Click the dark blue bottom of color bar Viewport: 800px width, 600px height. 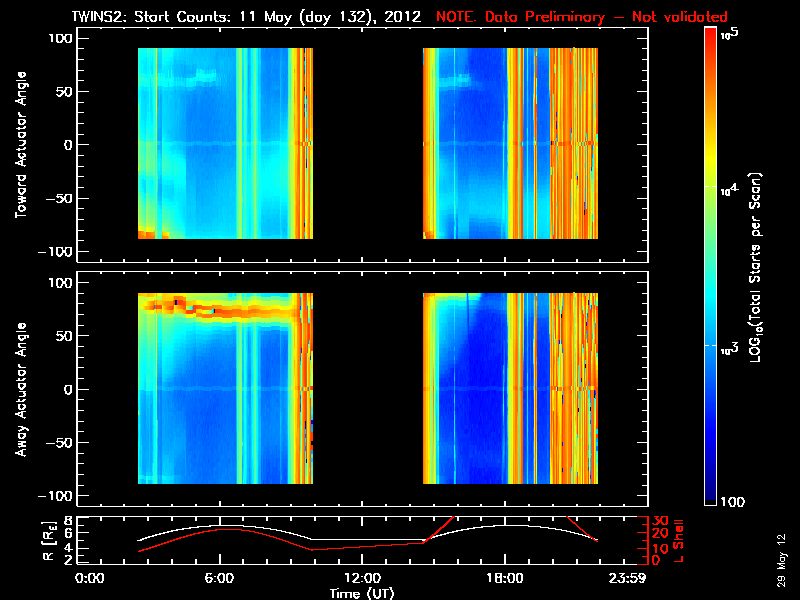pyautogui.click(x=711, y=497)
